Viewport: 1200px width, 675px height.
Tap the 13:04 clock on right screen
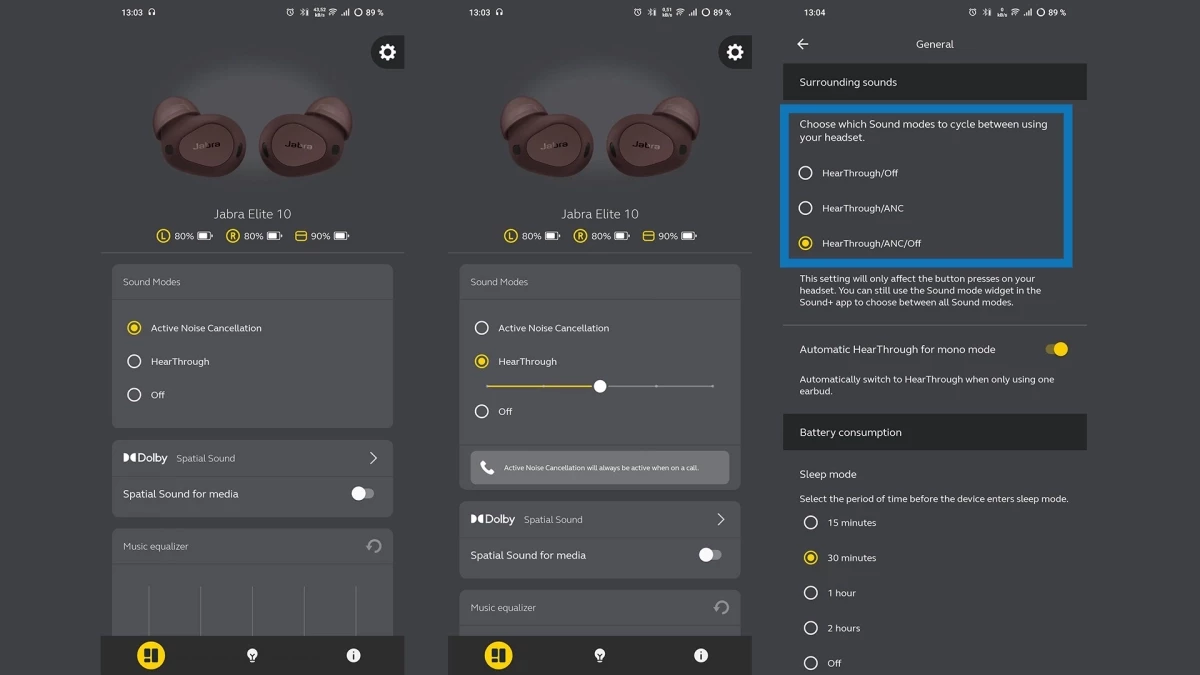click(x=815, y=13)
